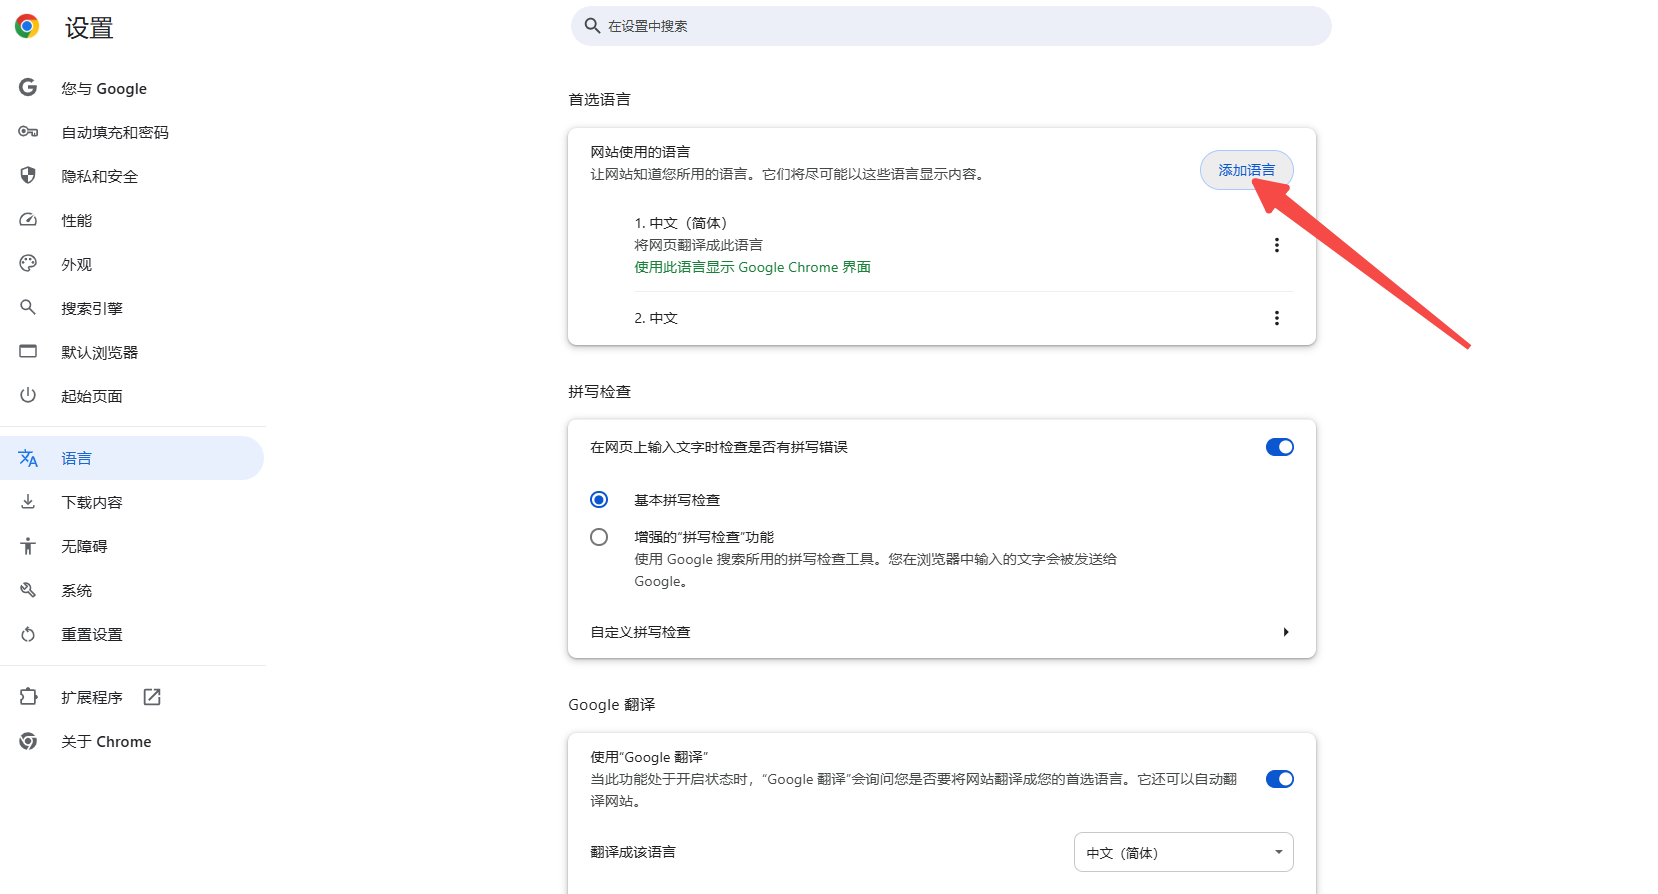Open 关于 Chrome page
Viewport: 1658px width, 894px height.
coord(106,741)
